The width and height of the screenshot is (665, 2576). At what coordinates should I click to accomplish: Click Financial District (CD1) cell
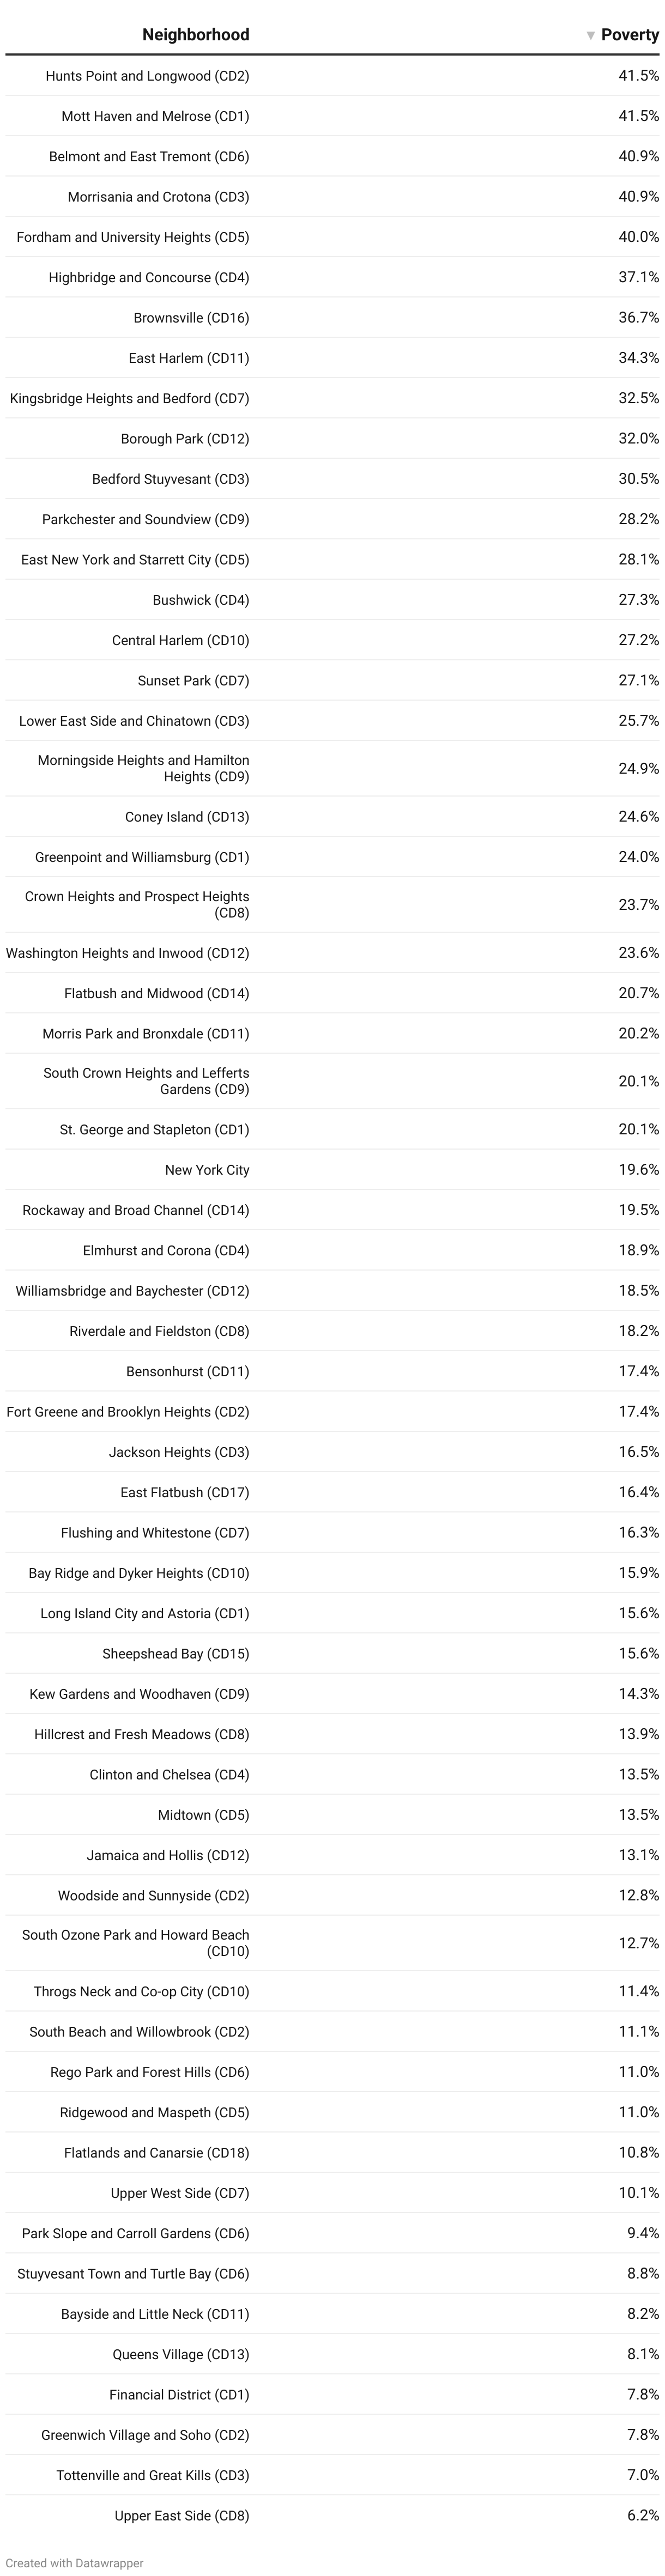click(179, 2395)
